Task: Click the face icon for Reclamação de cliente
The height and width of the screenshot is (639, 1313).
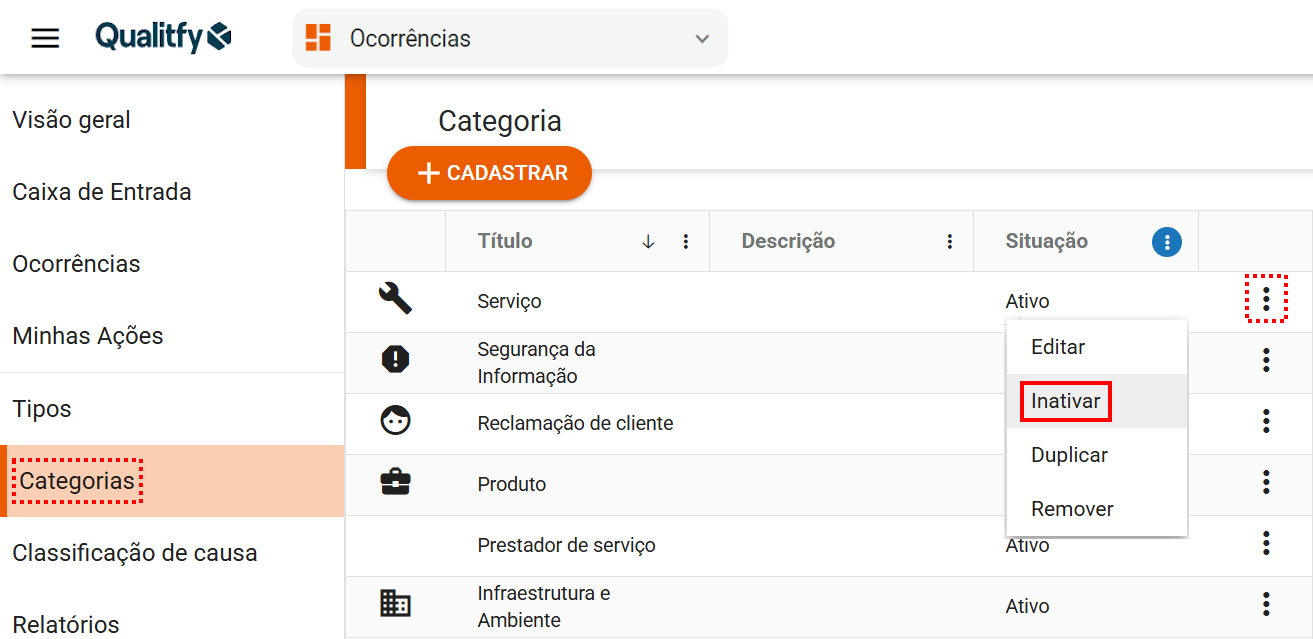Action: (x=395, y=421)
